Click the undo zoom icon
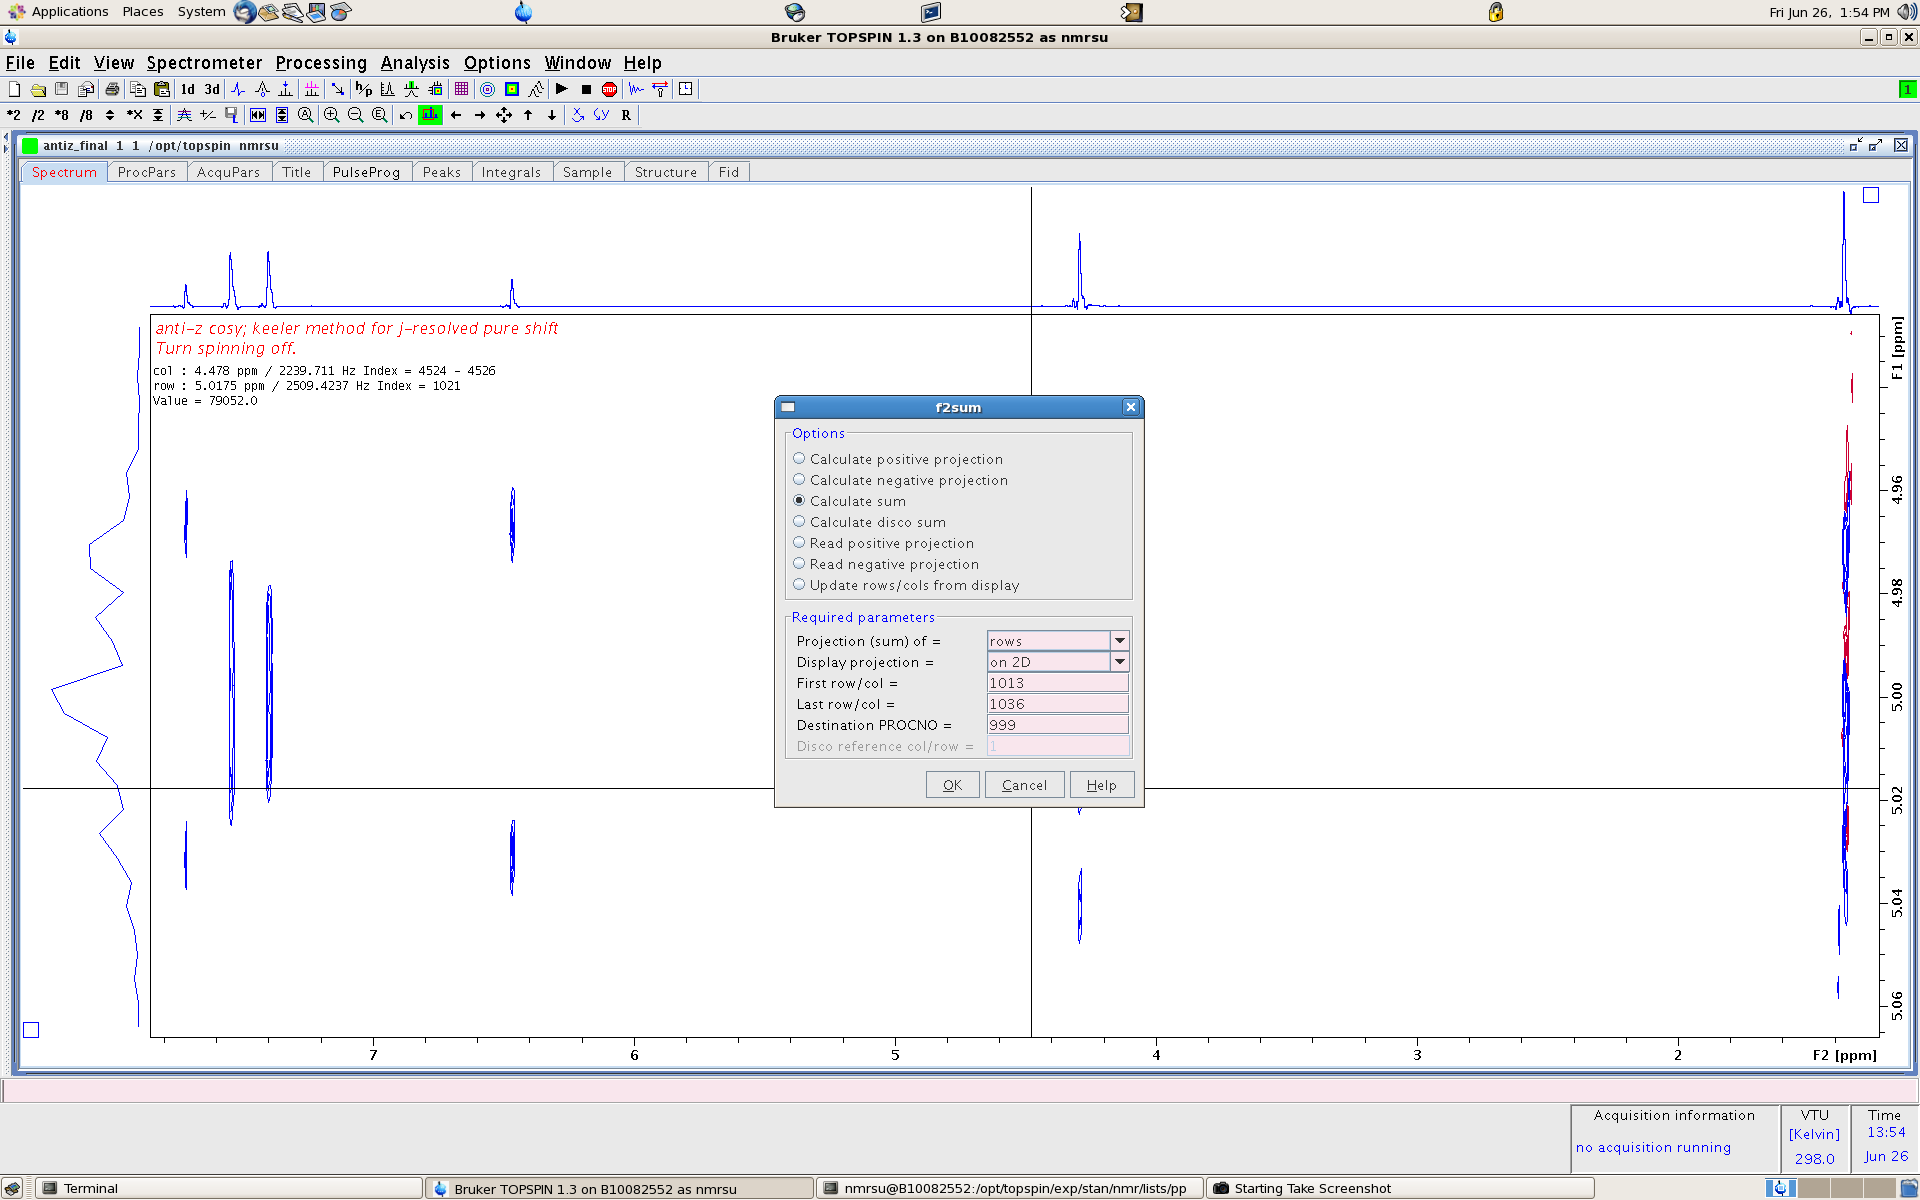Image resolution: width=1920 pixels, height=1200 pixels. [x=405, y=115]
